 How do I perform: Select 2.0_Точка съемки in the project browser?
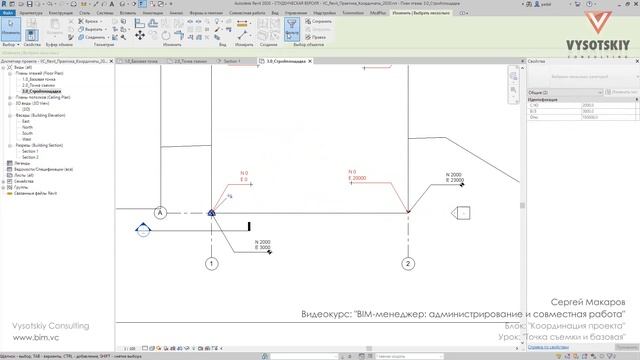tap(38, 85)
